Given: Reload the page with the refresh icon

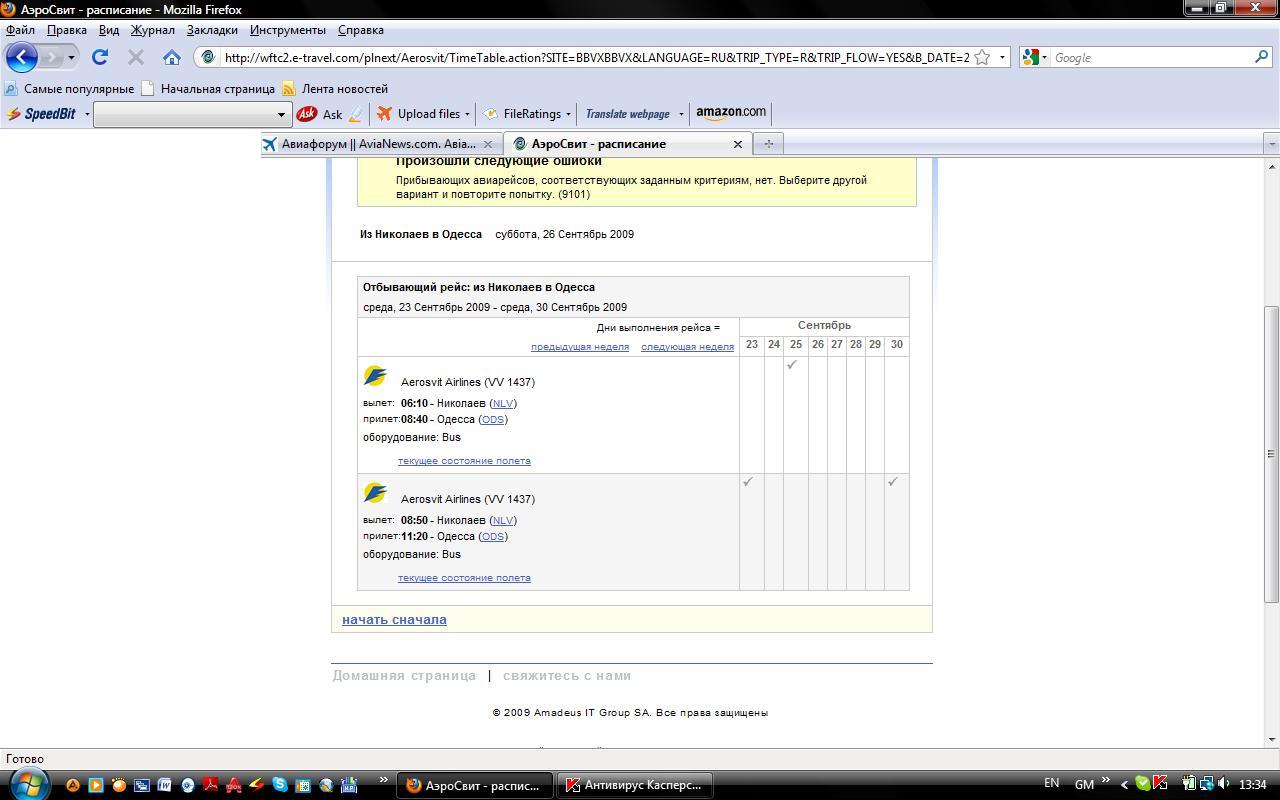Looking at the screenshot, I should click(x=100, y=57).
